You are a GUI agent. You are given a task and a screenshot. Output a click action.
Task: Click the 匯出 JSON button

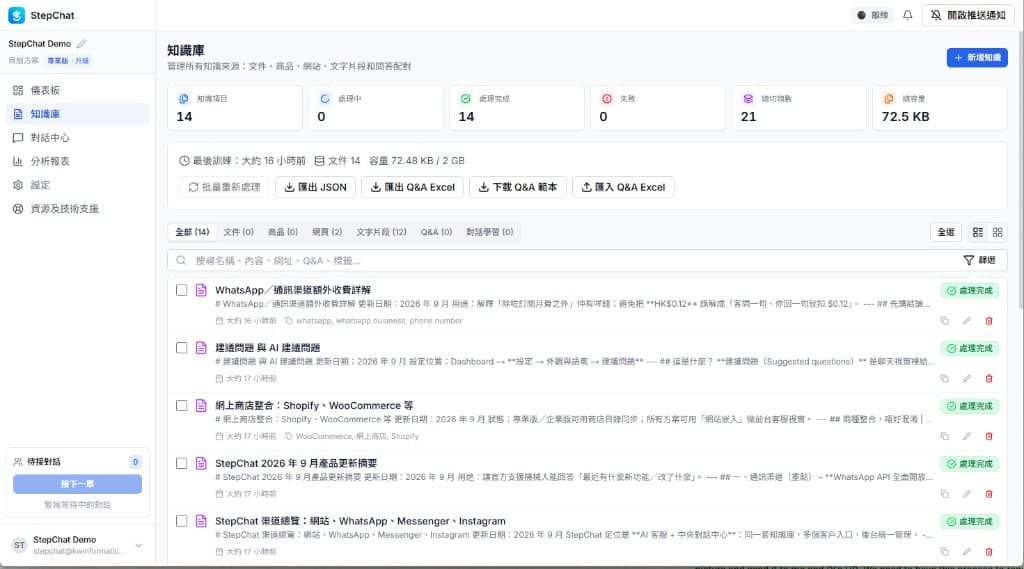(315, 187)
